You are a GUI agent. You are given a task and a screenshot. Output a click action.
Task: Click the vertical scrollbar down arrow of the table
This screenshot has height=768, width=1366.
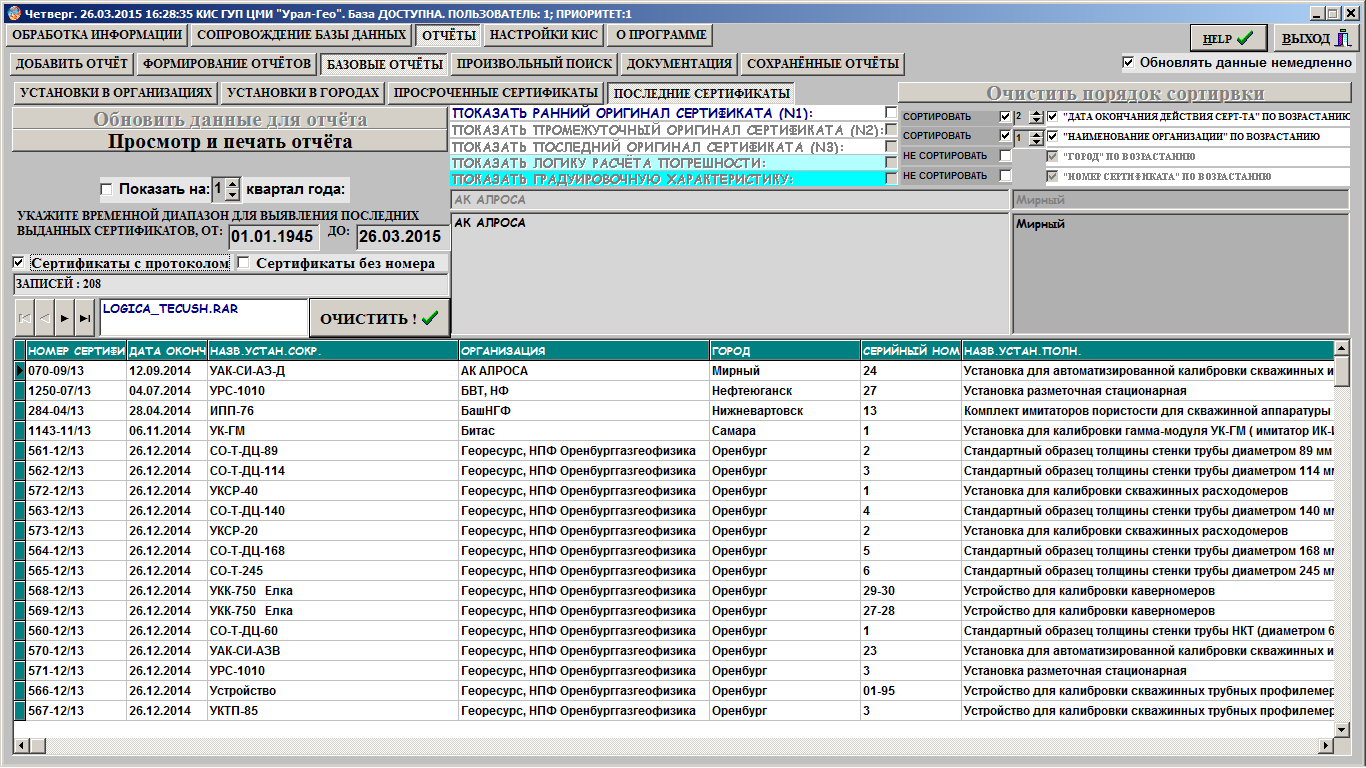click(x=1342, y=729)
